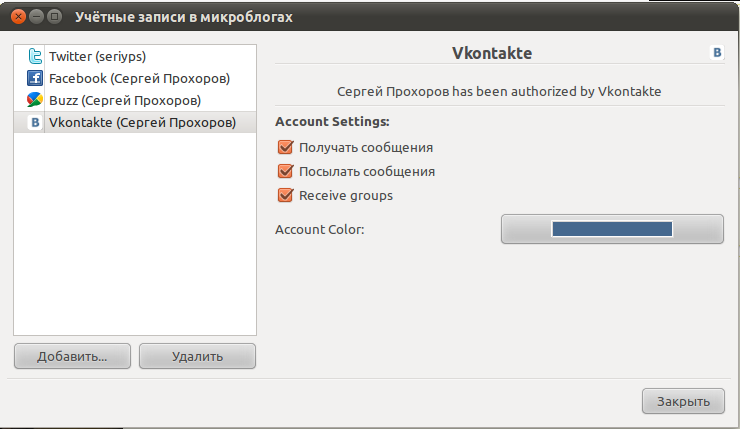Click the empty area of the accounts list
The image size is (740, 429).
click(135, 234)
